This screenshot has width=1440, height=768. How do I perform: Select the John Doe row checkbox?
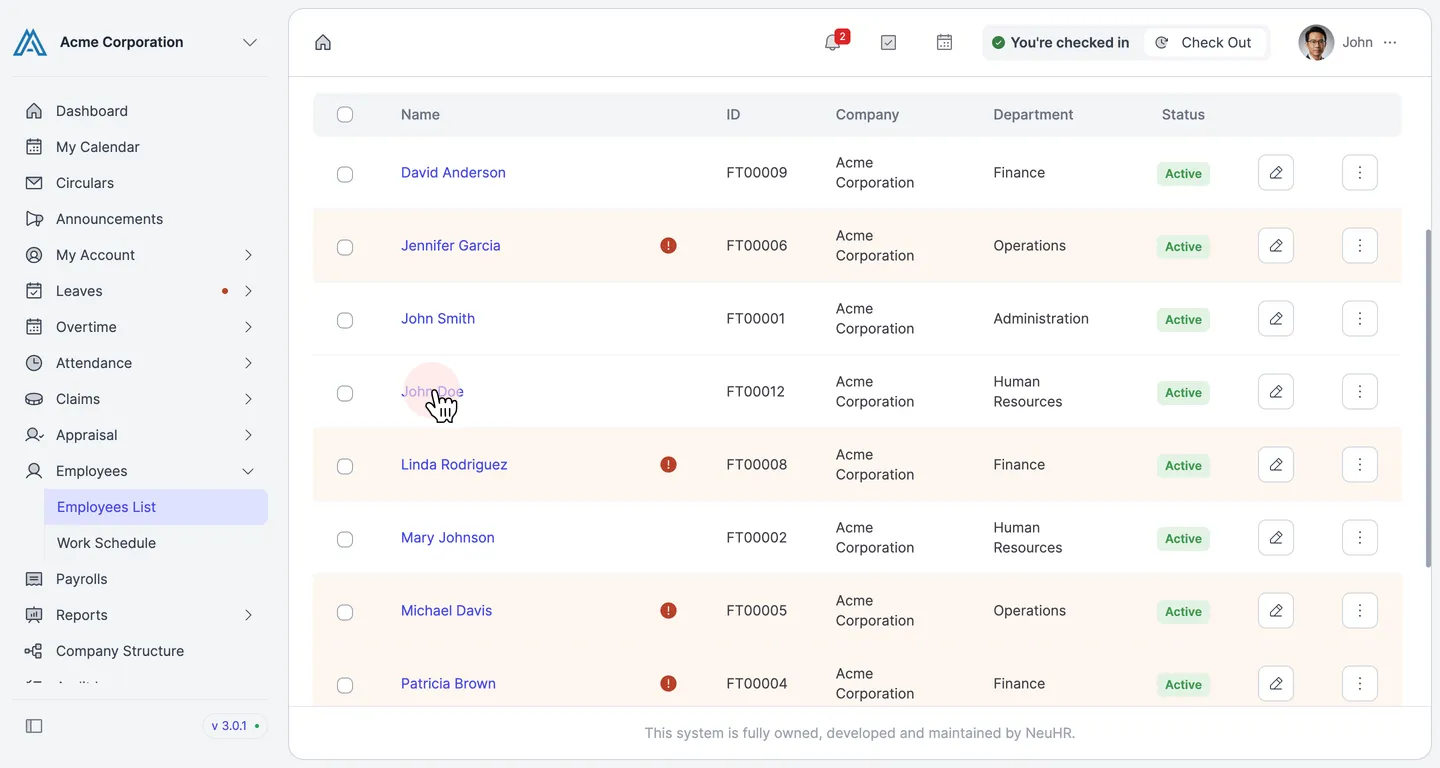tap(345, 393)
